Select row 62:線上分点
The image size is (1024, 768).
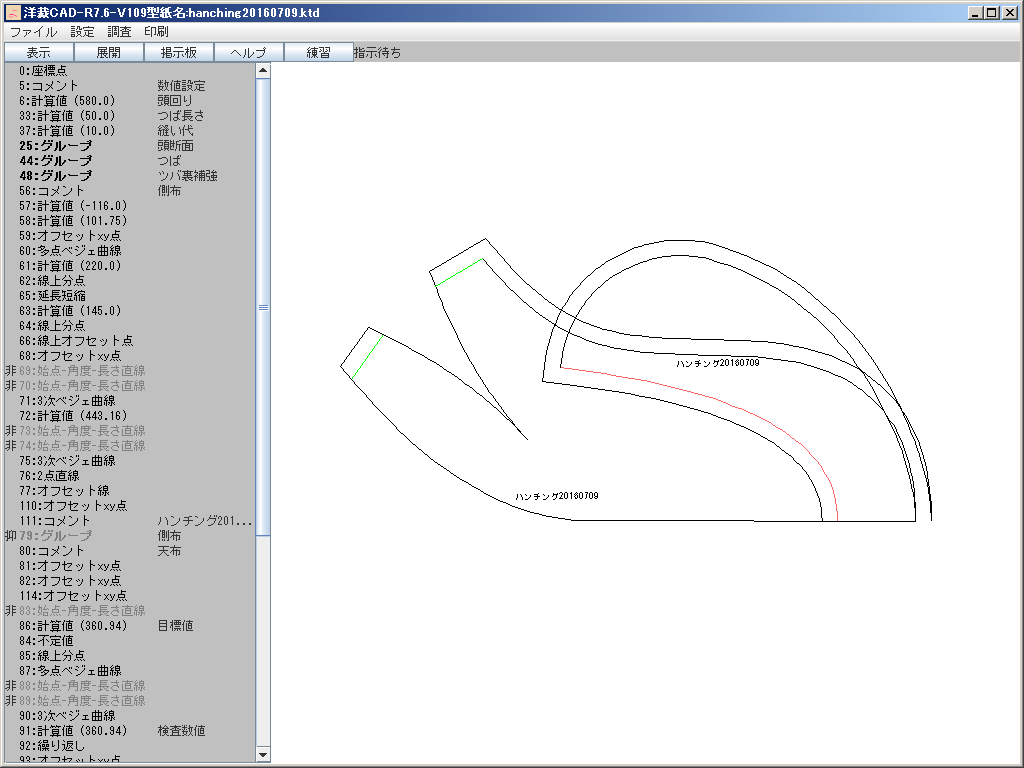[x=130, y=281]
